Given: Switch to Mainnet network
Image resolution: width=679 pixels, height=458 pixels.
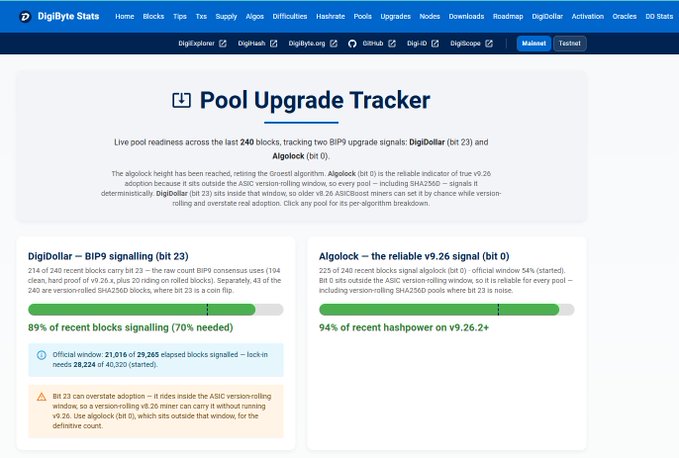Looking at the screenshot, I should pos(534,43).
